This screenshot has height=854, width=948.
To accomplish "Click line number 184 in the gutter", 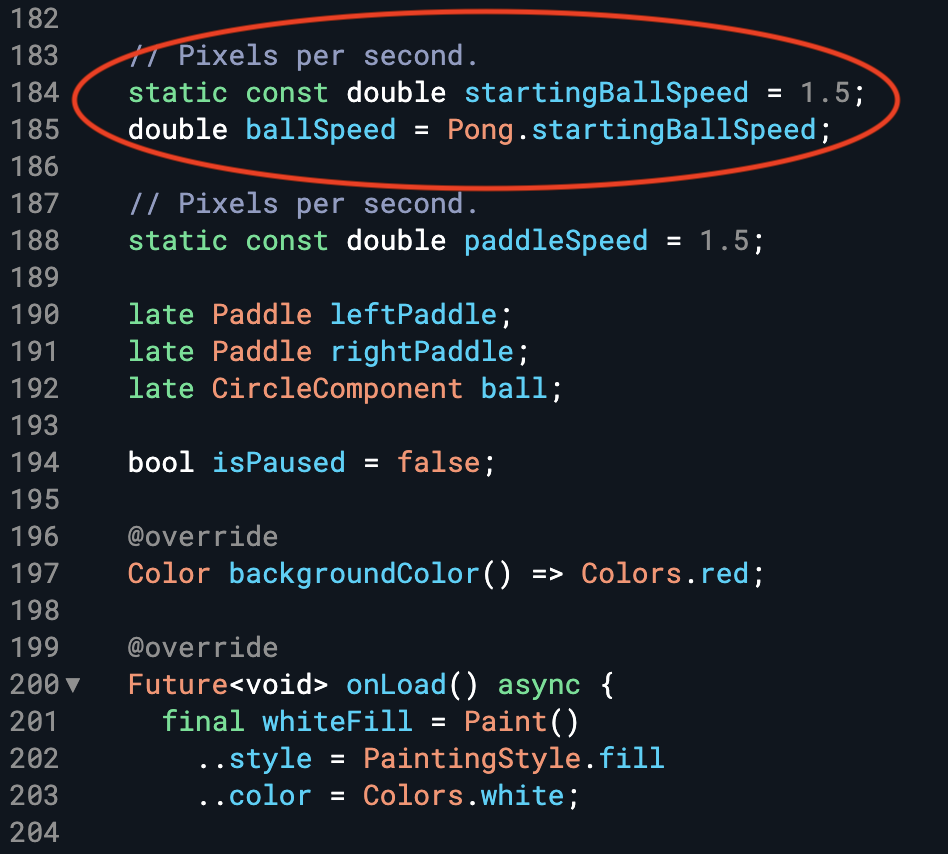I will pyautogui.click(x=33, y=93).
